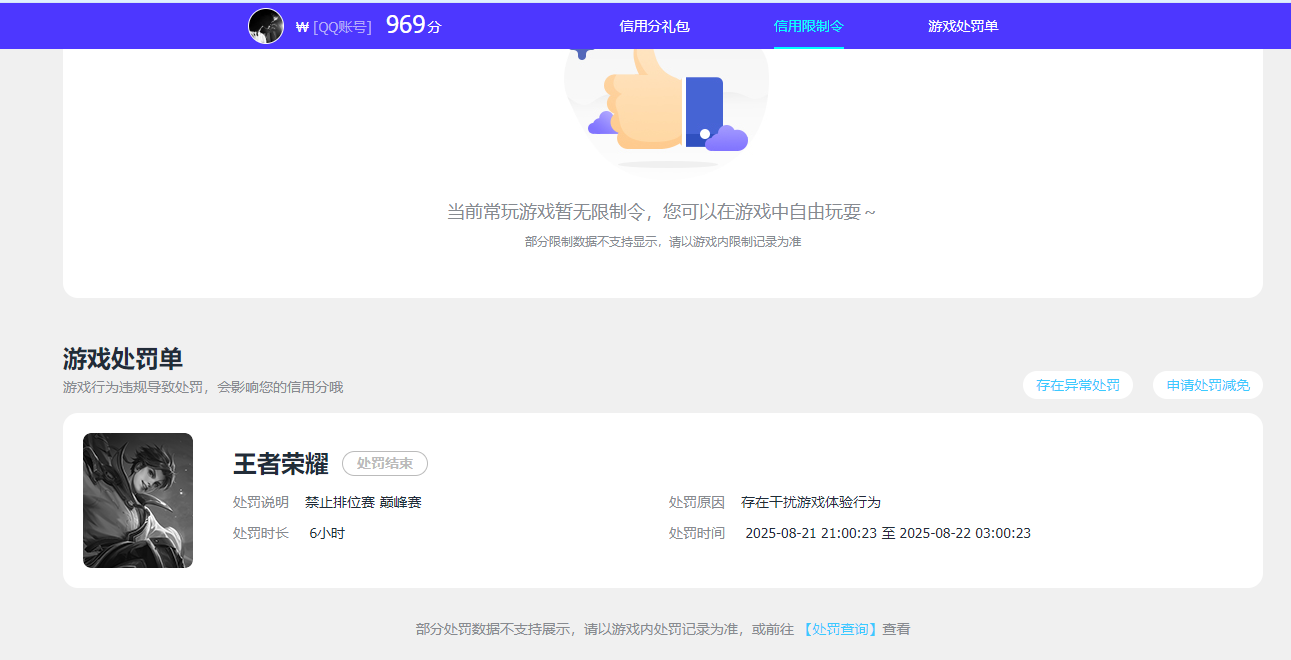1291x660 pixels.
Task: Click the 处罚结束 status badge
Action: (385, 464)
